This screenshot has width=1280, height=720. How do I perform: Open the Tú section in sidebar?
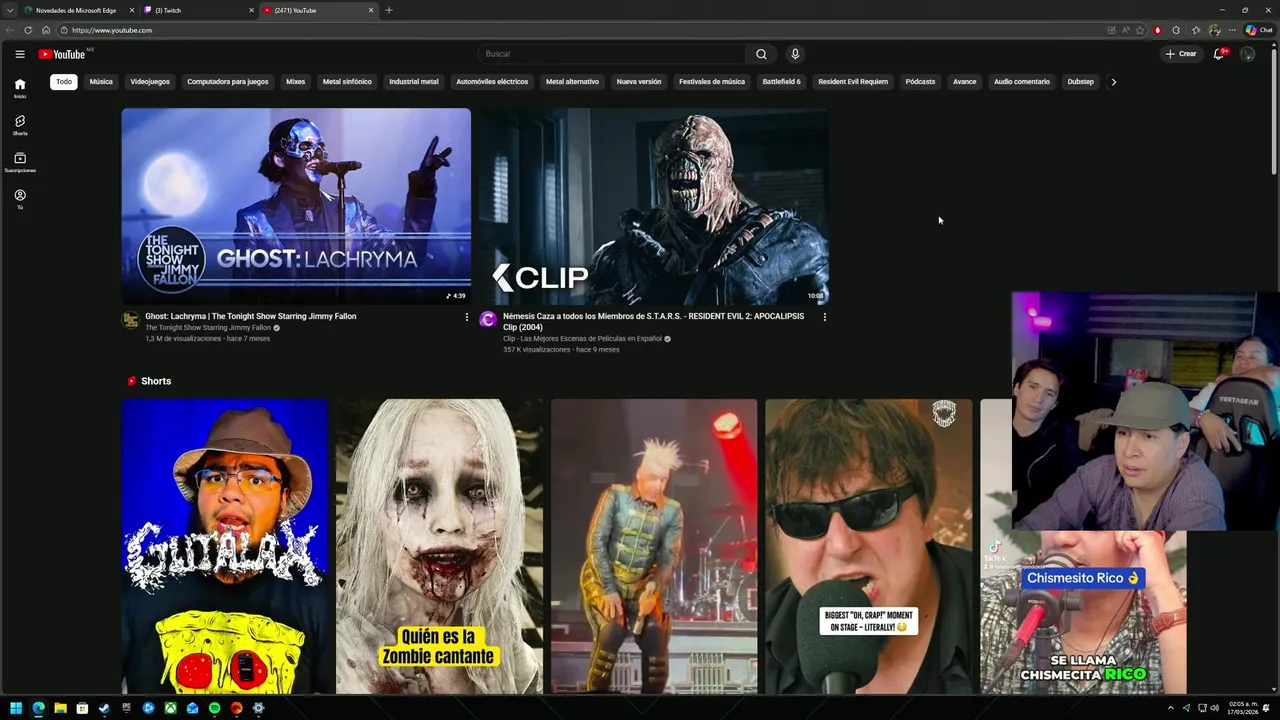(x=19, y=199)
